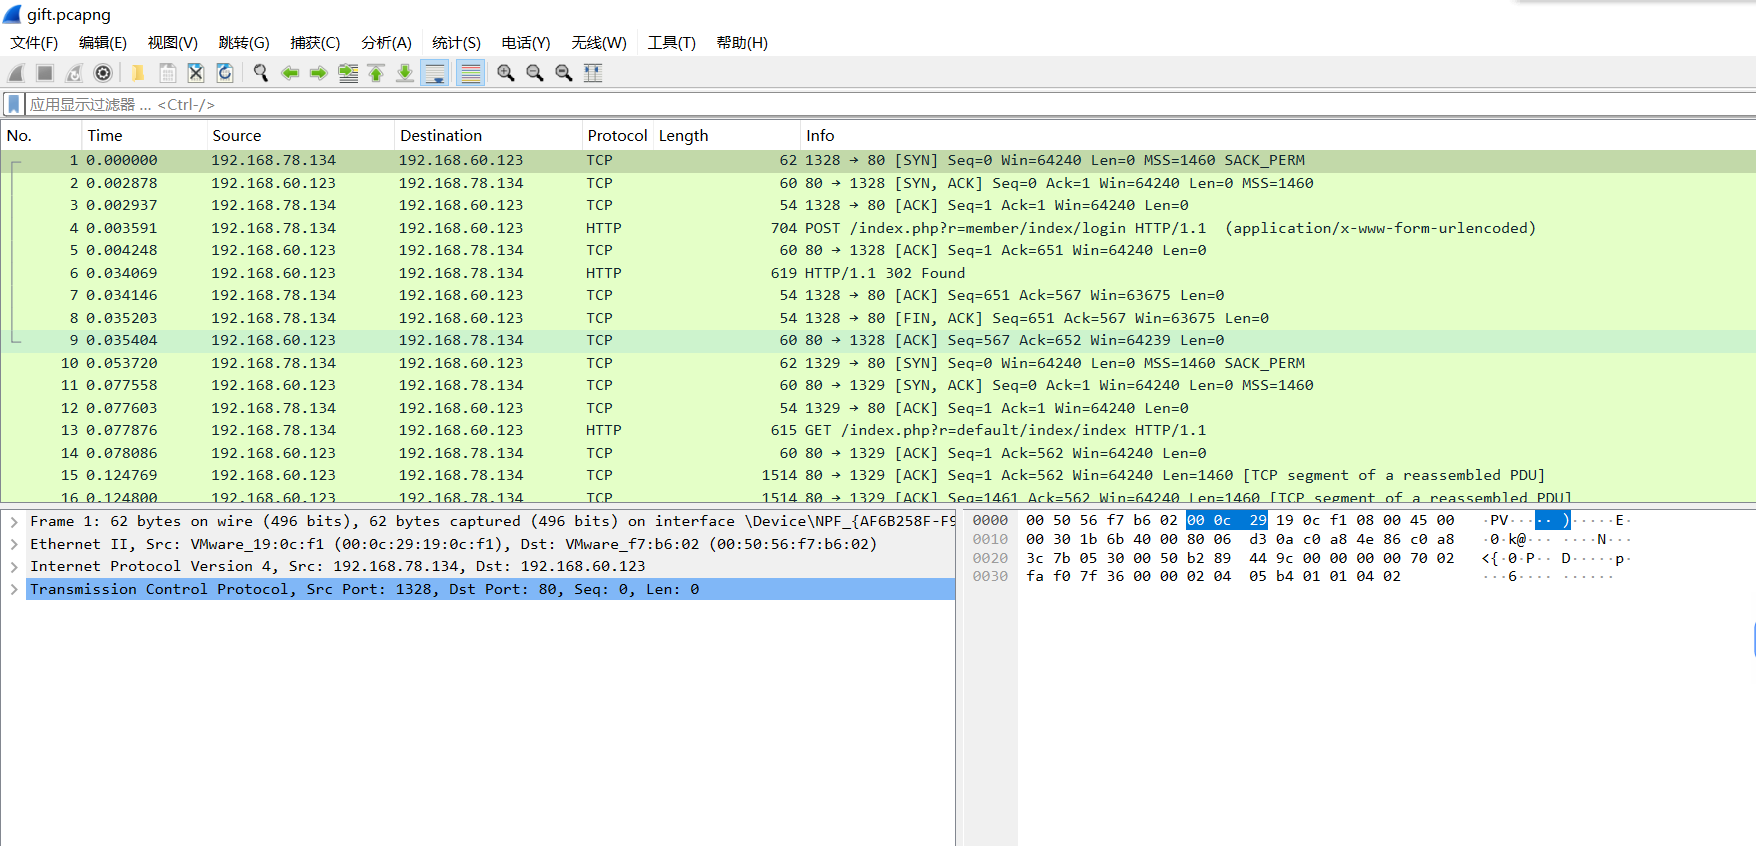Reload this capture file
The width and height of the screenshot is (1756, 846).
coord(225,73)
